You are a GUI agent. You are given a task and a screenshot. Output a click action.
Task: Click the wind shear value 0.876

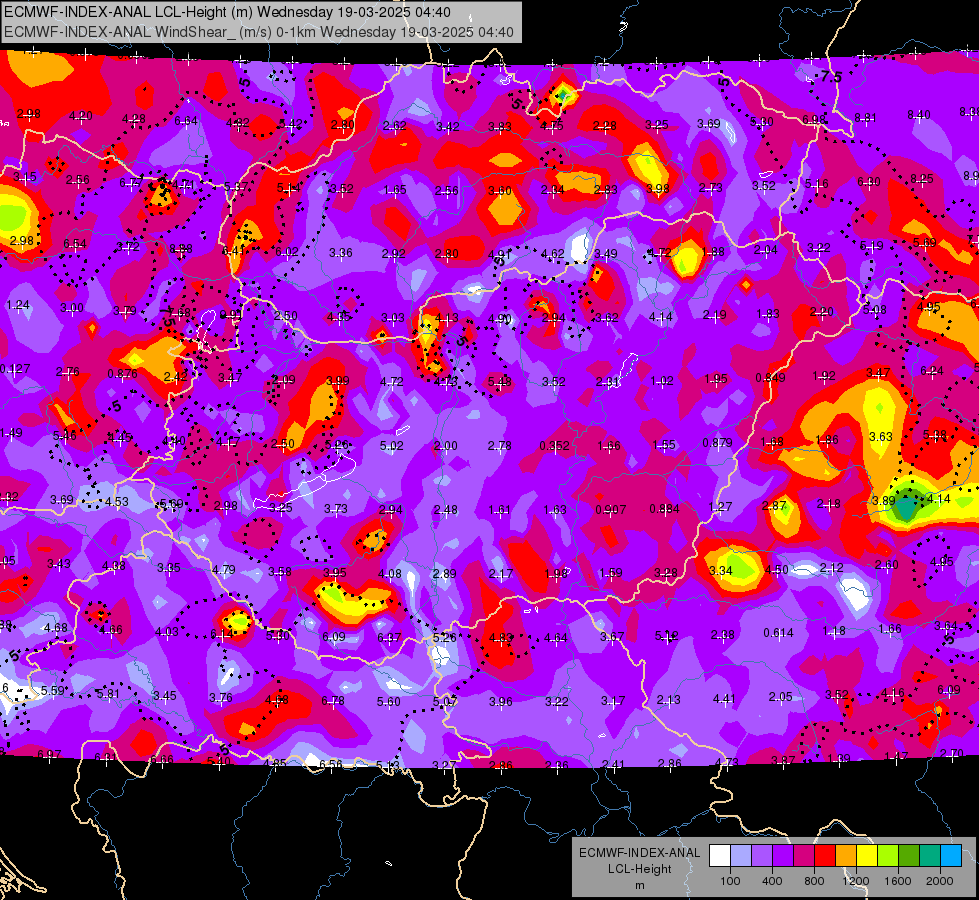pos(122,373)
